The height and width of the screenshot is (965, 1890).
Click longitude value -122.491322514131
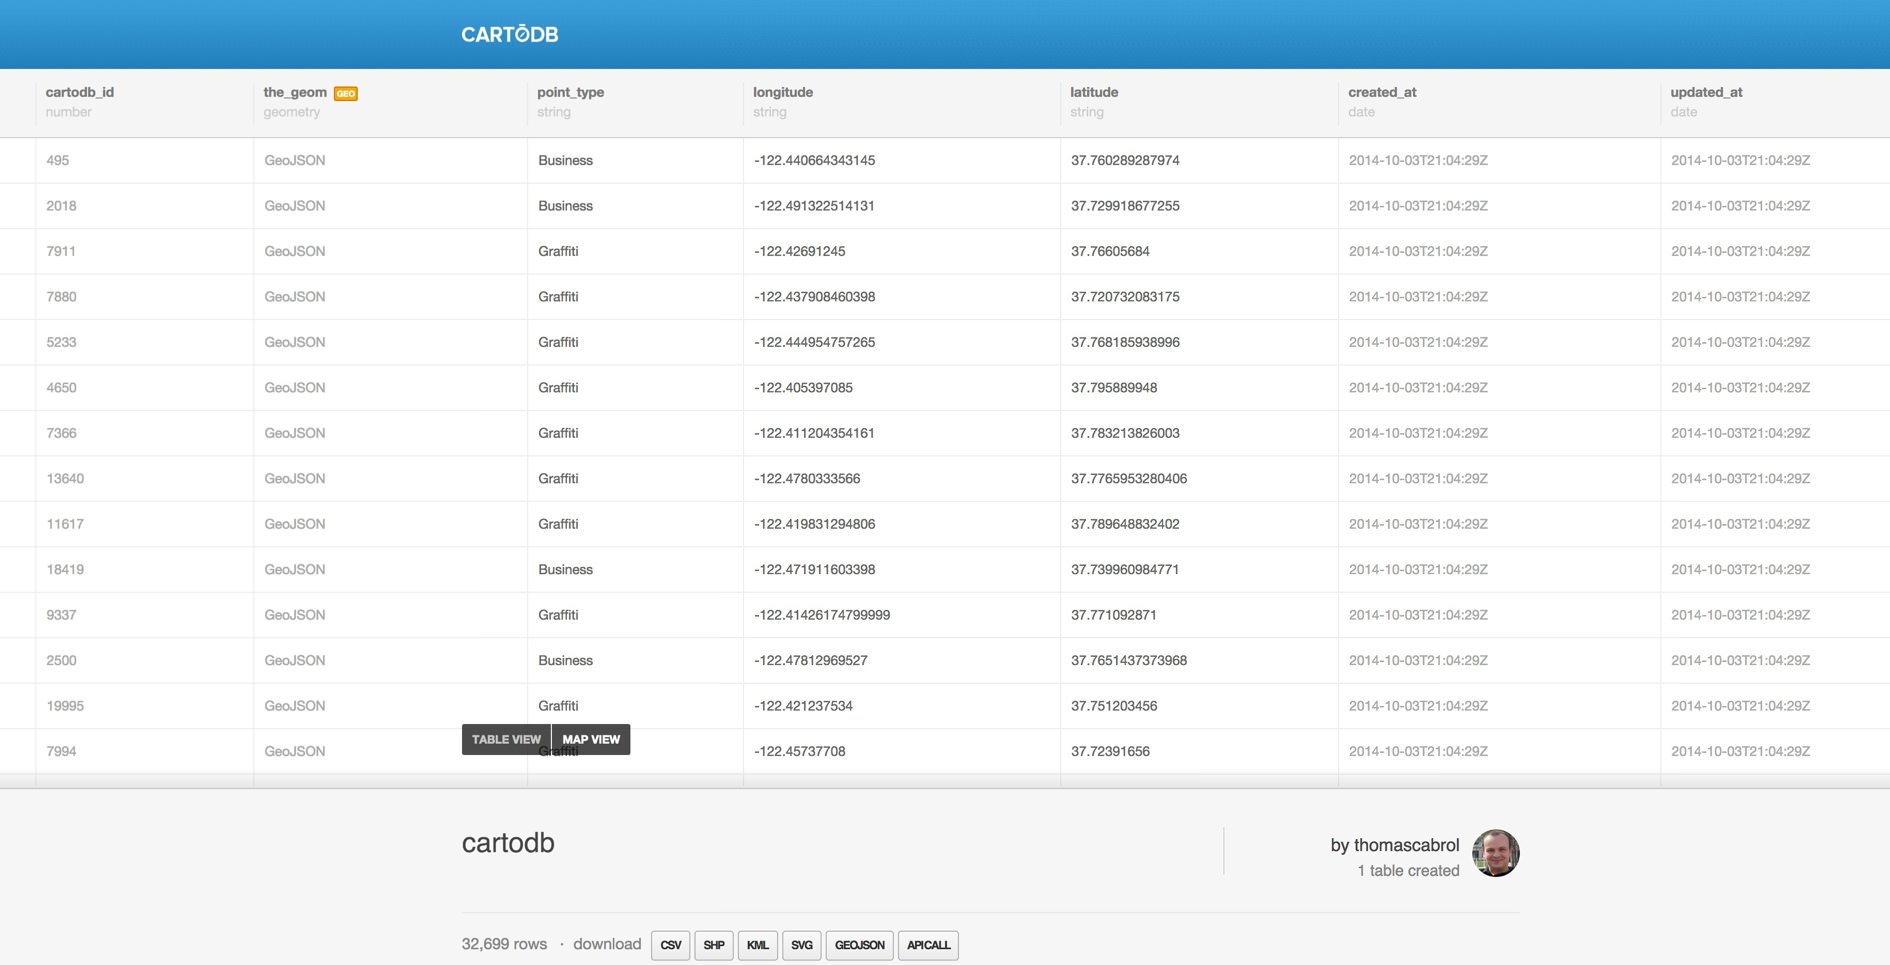(x=815, y=206)
